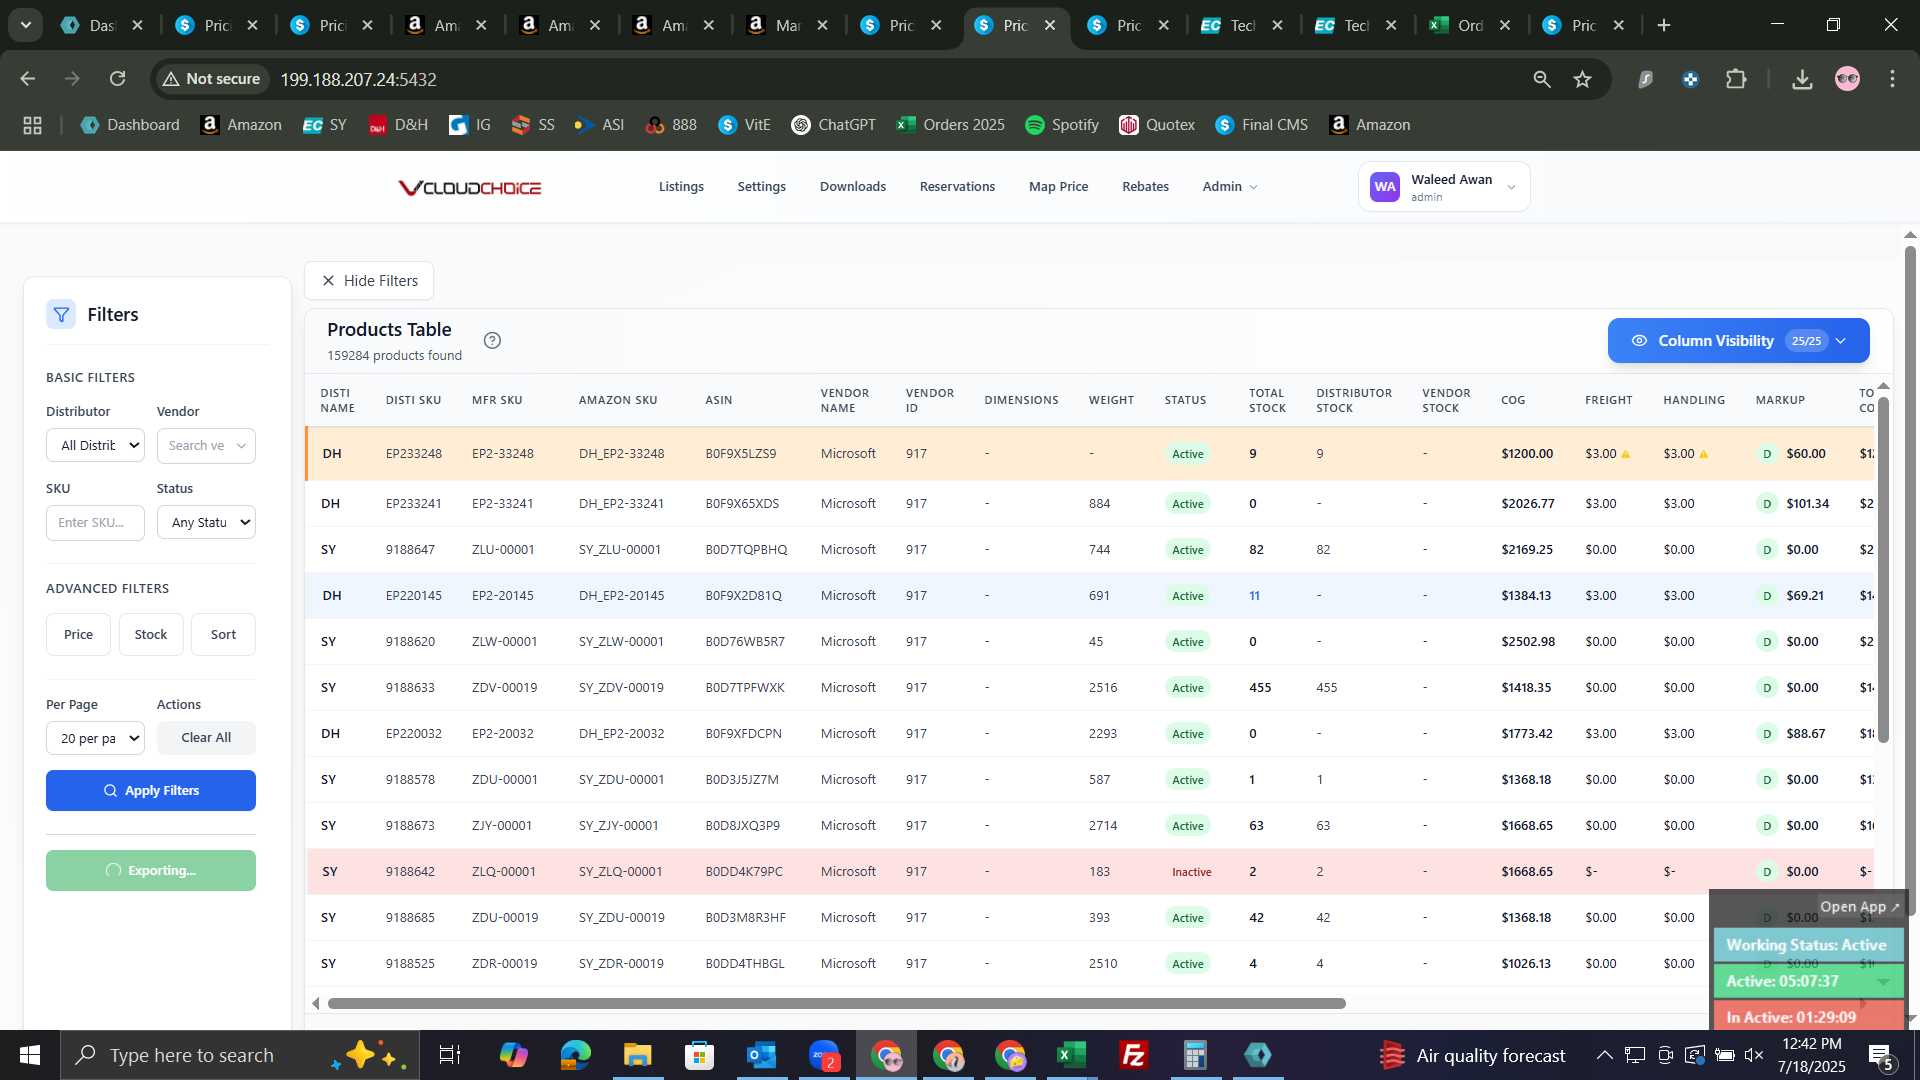Click DISTI SKU 9188647 cell

[410, 550]
